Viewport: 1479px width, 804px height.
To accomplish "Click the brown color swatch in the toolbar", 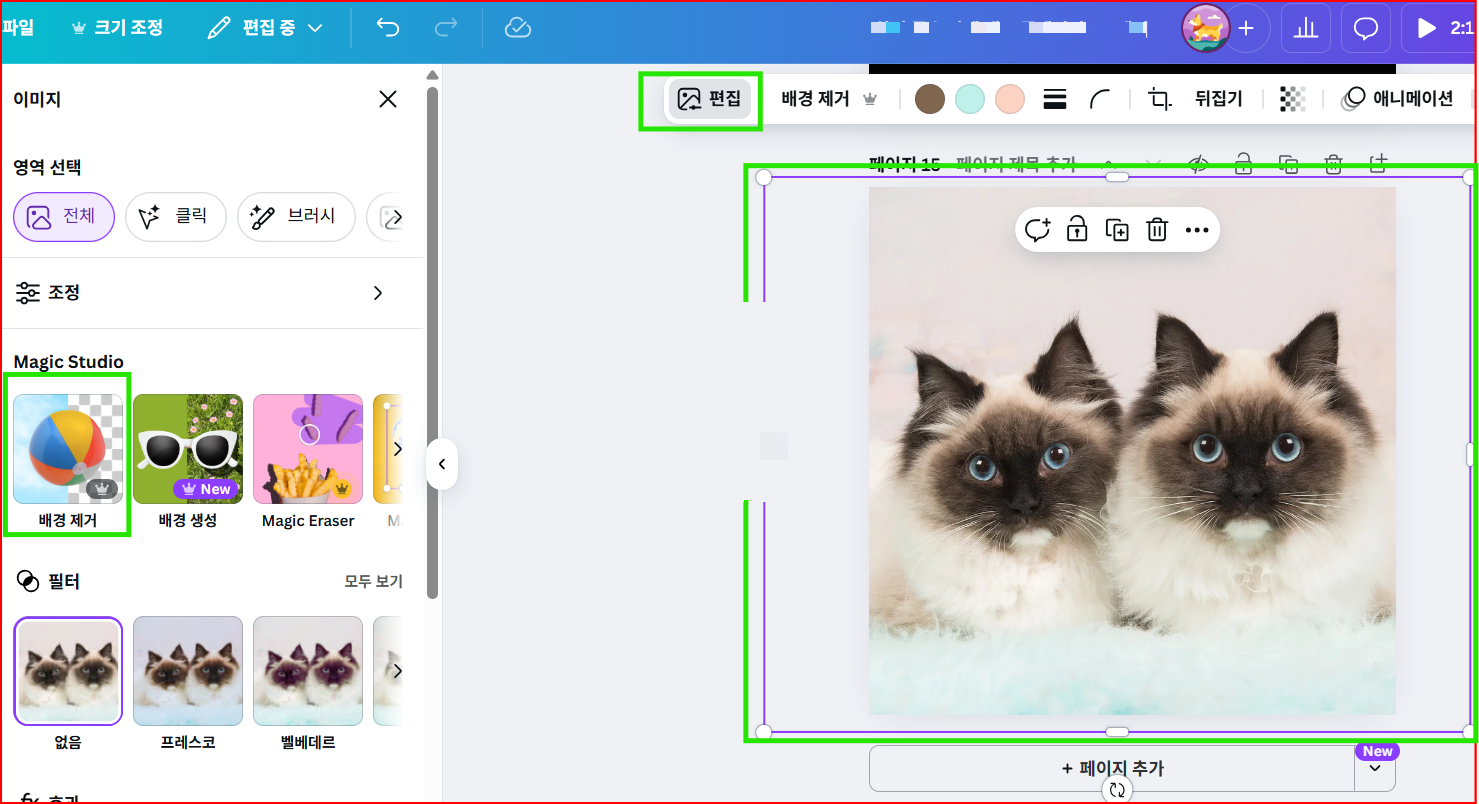I will (x=929, y=99).
